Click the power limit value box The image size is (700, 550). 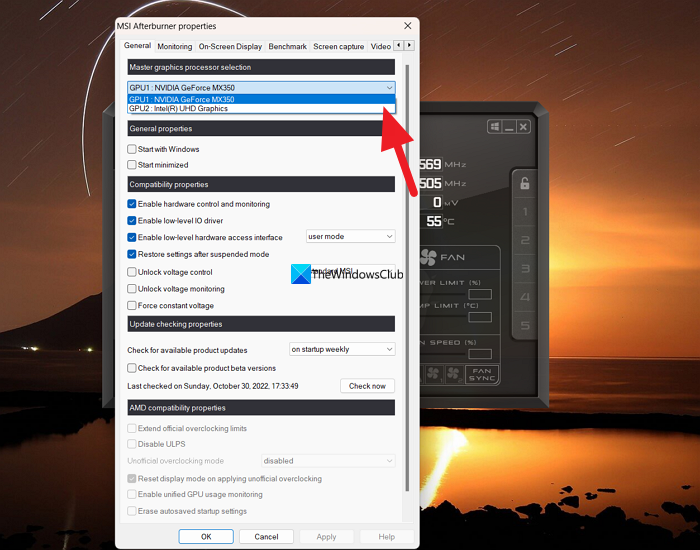(480, 294)
